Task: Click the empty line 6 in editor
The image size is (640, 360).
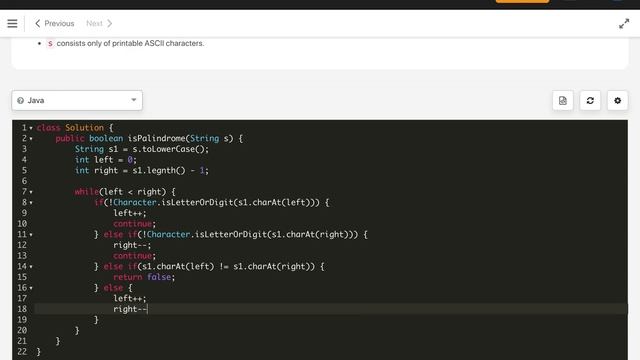Action: pyautogui.click(x=331, y=181)
